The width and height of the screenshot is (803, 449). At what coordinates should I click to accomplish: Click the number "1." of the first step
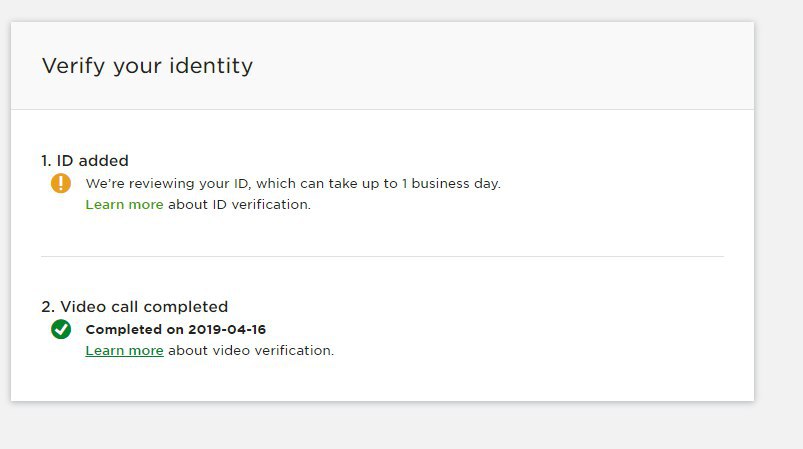coord(46,160)
